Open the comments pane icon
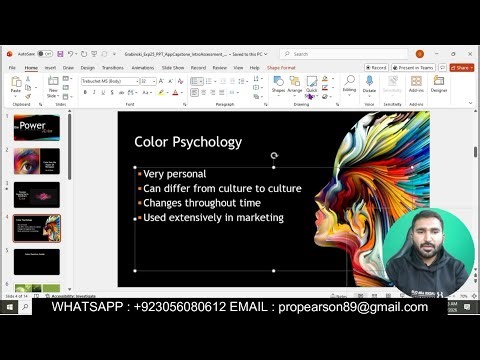Image resolution: width=480 pixels, height=360 pixels. [x=442, y=68]
